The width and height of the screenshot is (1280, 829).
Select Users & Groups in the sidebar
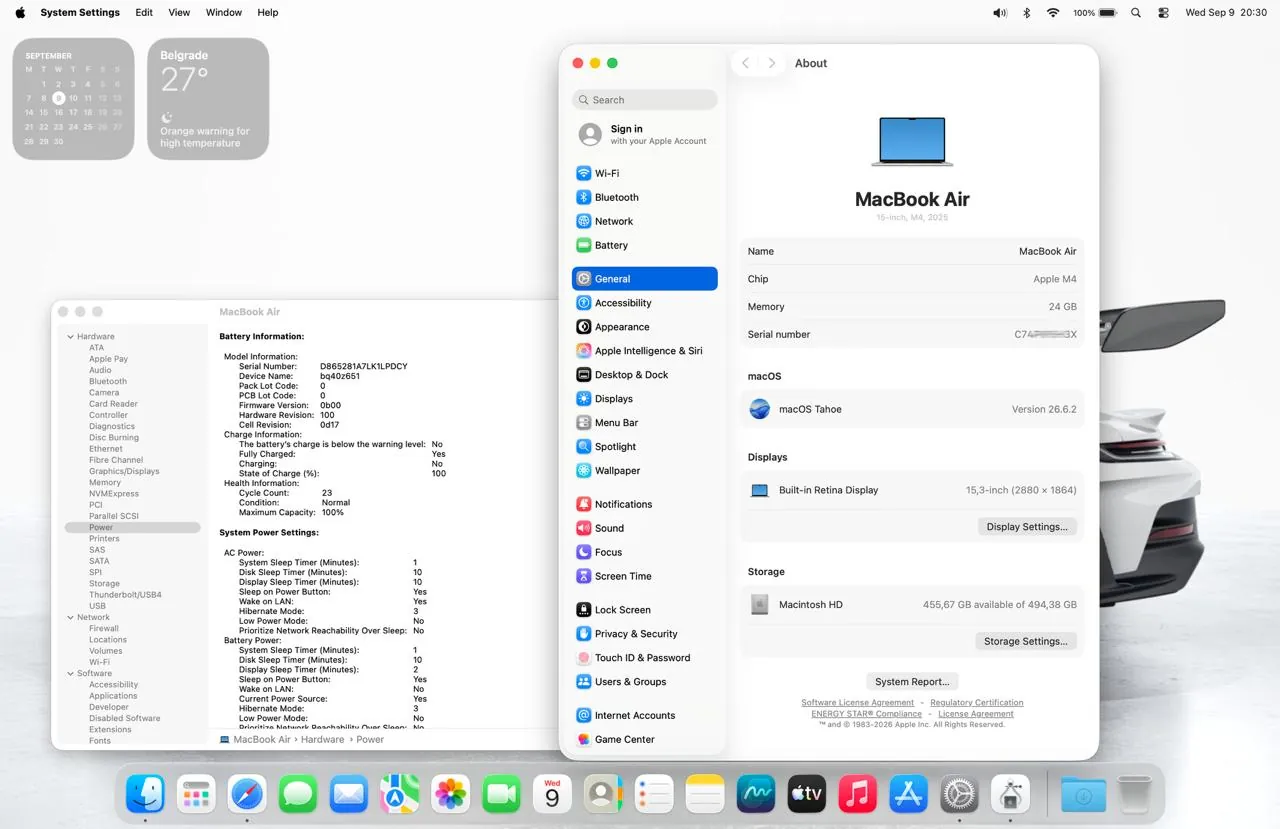coord(644,682)
